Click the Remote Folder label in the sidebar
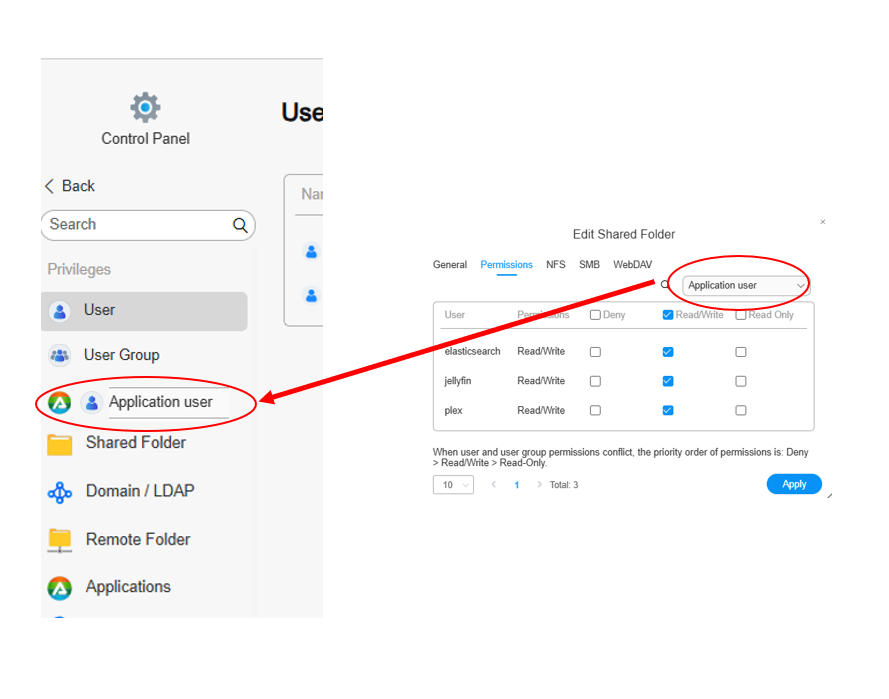The height and width of the screenshot is (699, 889). [138, 539]
